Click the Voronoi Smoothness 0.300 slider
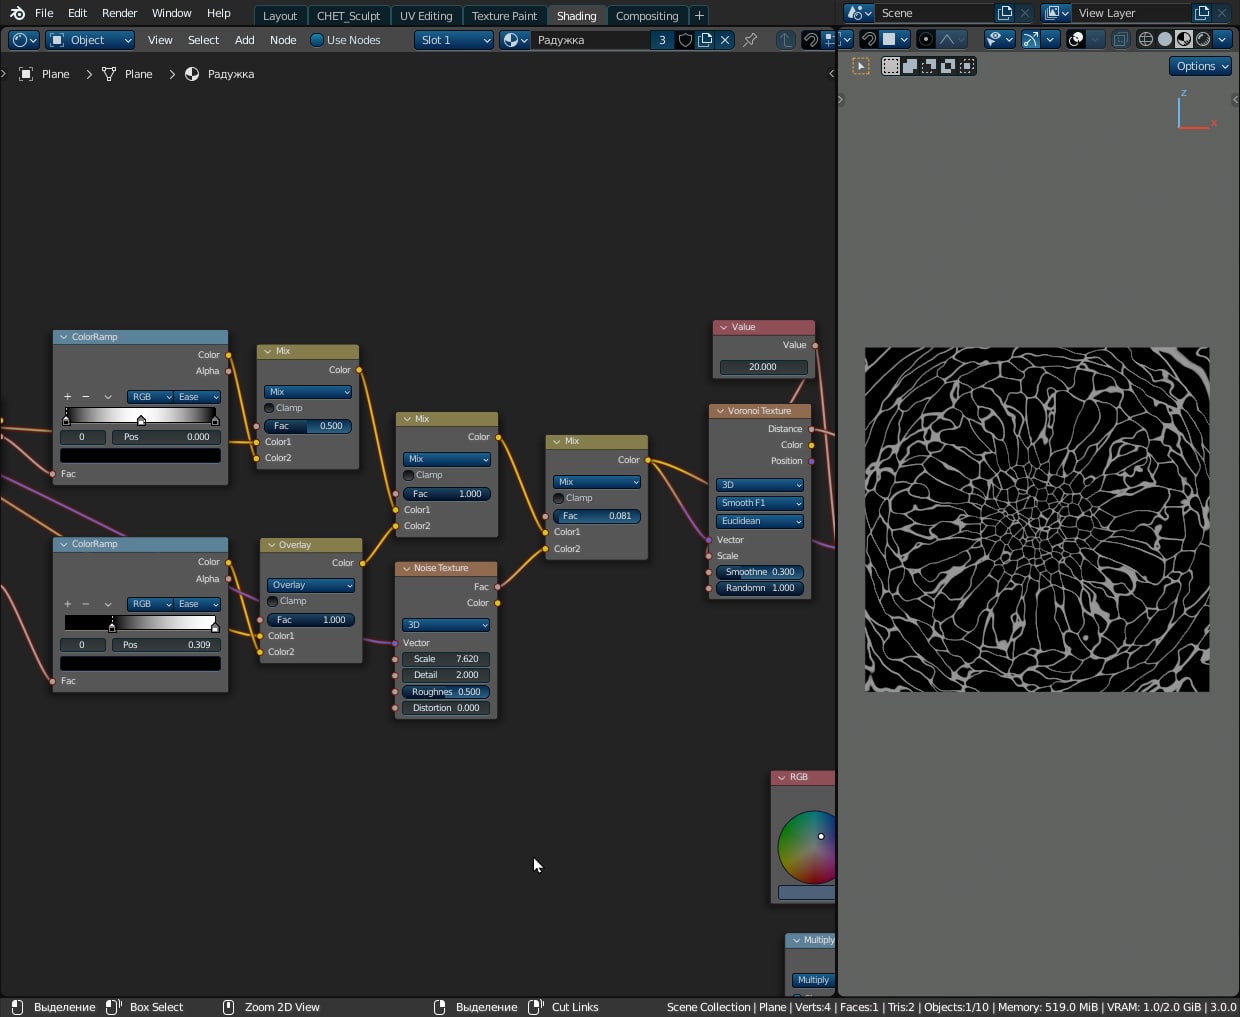The height and width of the screenshot is (1017, 1240). (760, 572)
